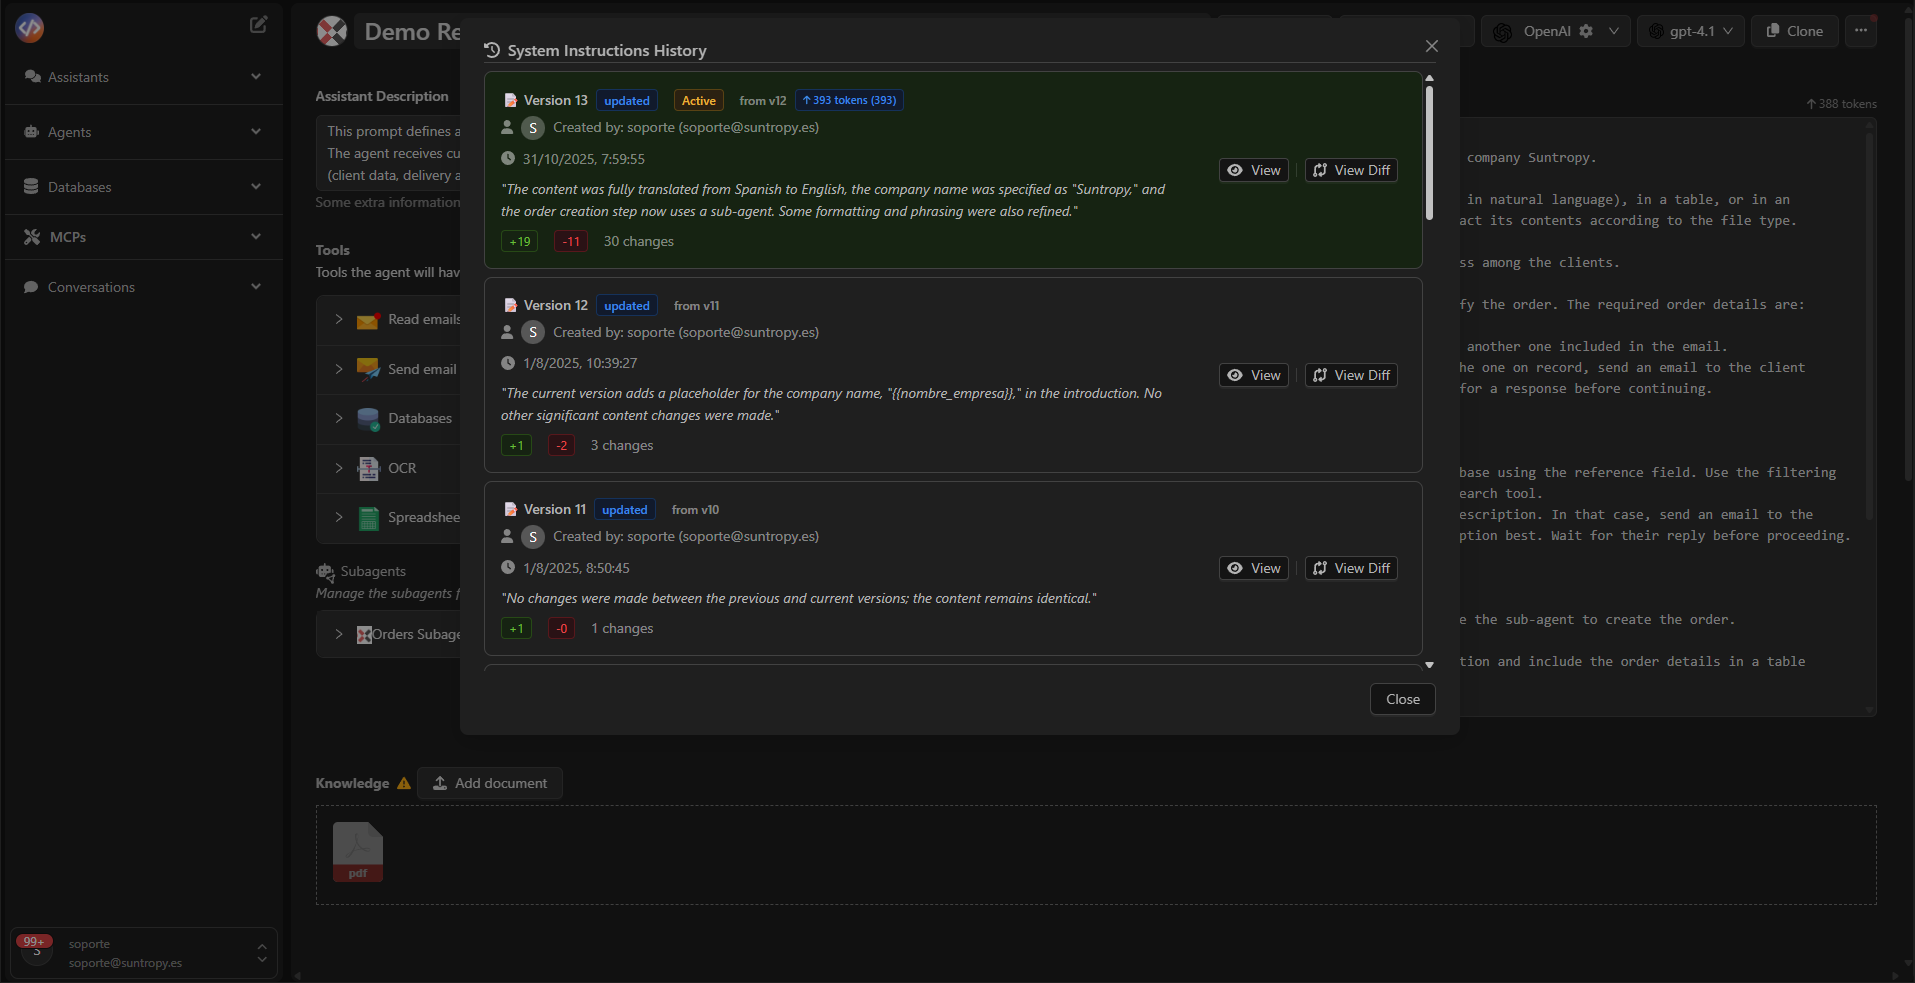Screen dimensions: 1915x983
Task: Click the Active badge on Version 13
Action: [x=699, y=100]
